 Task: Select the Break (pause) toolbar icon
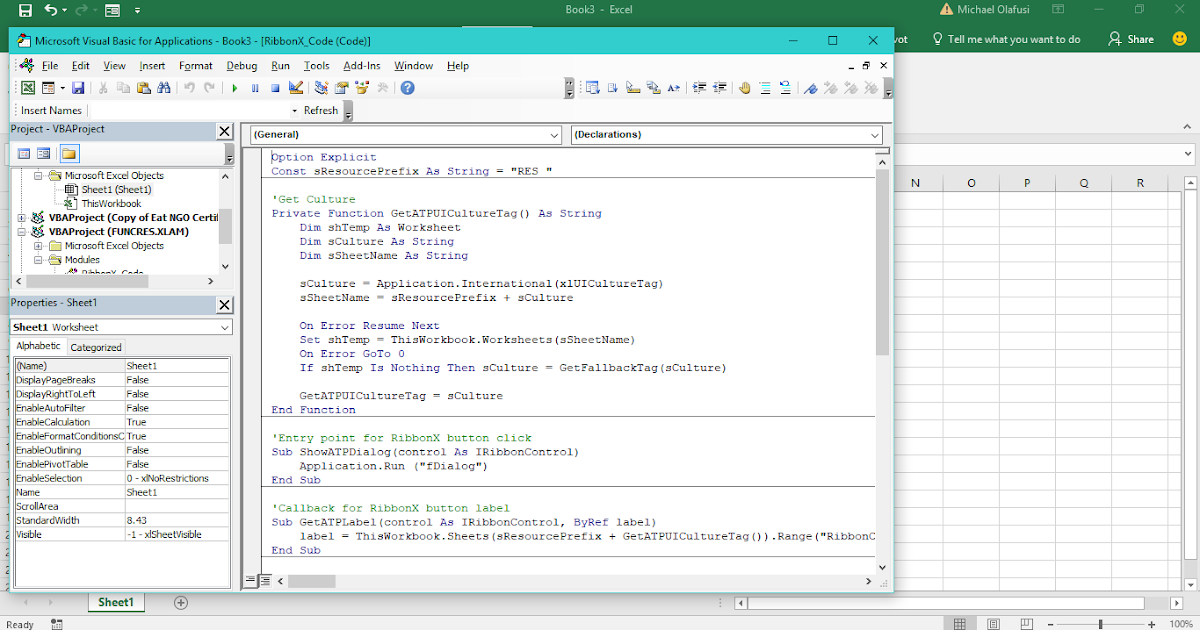257,88
